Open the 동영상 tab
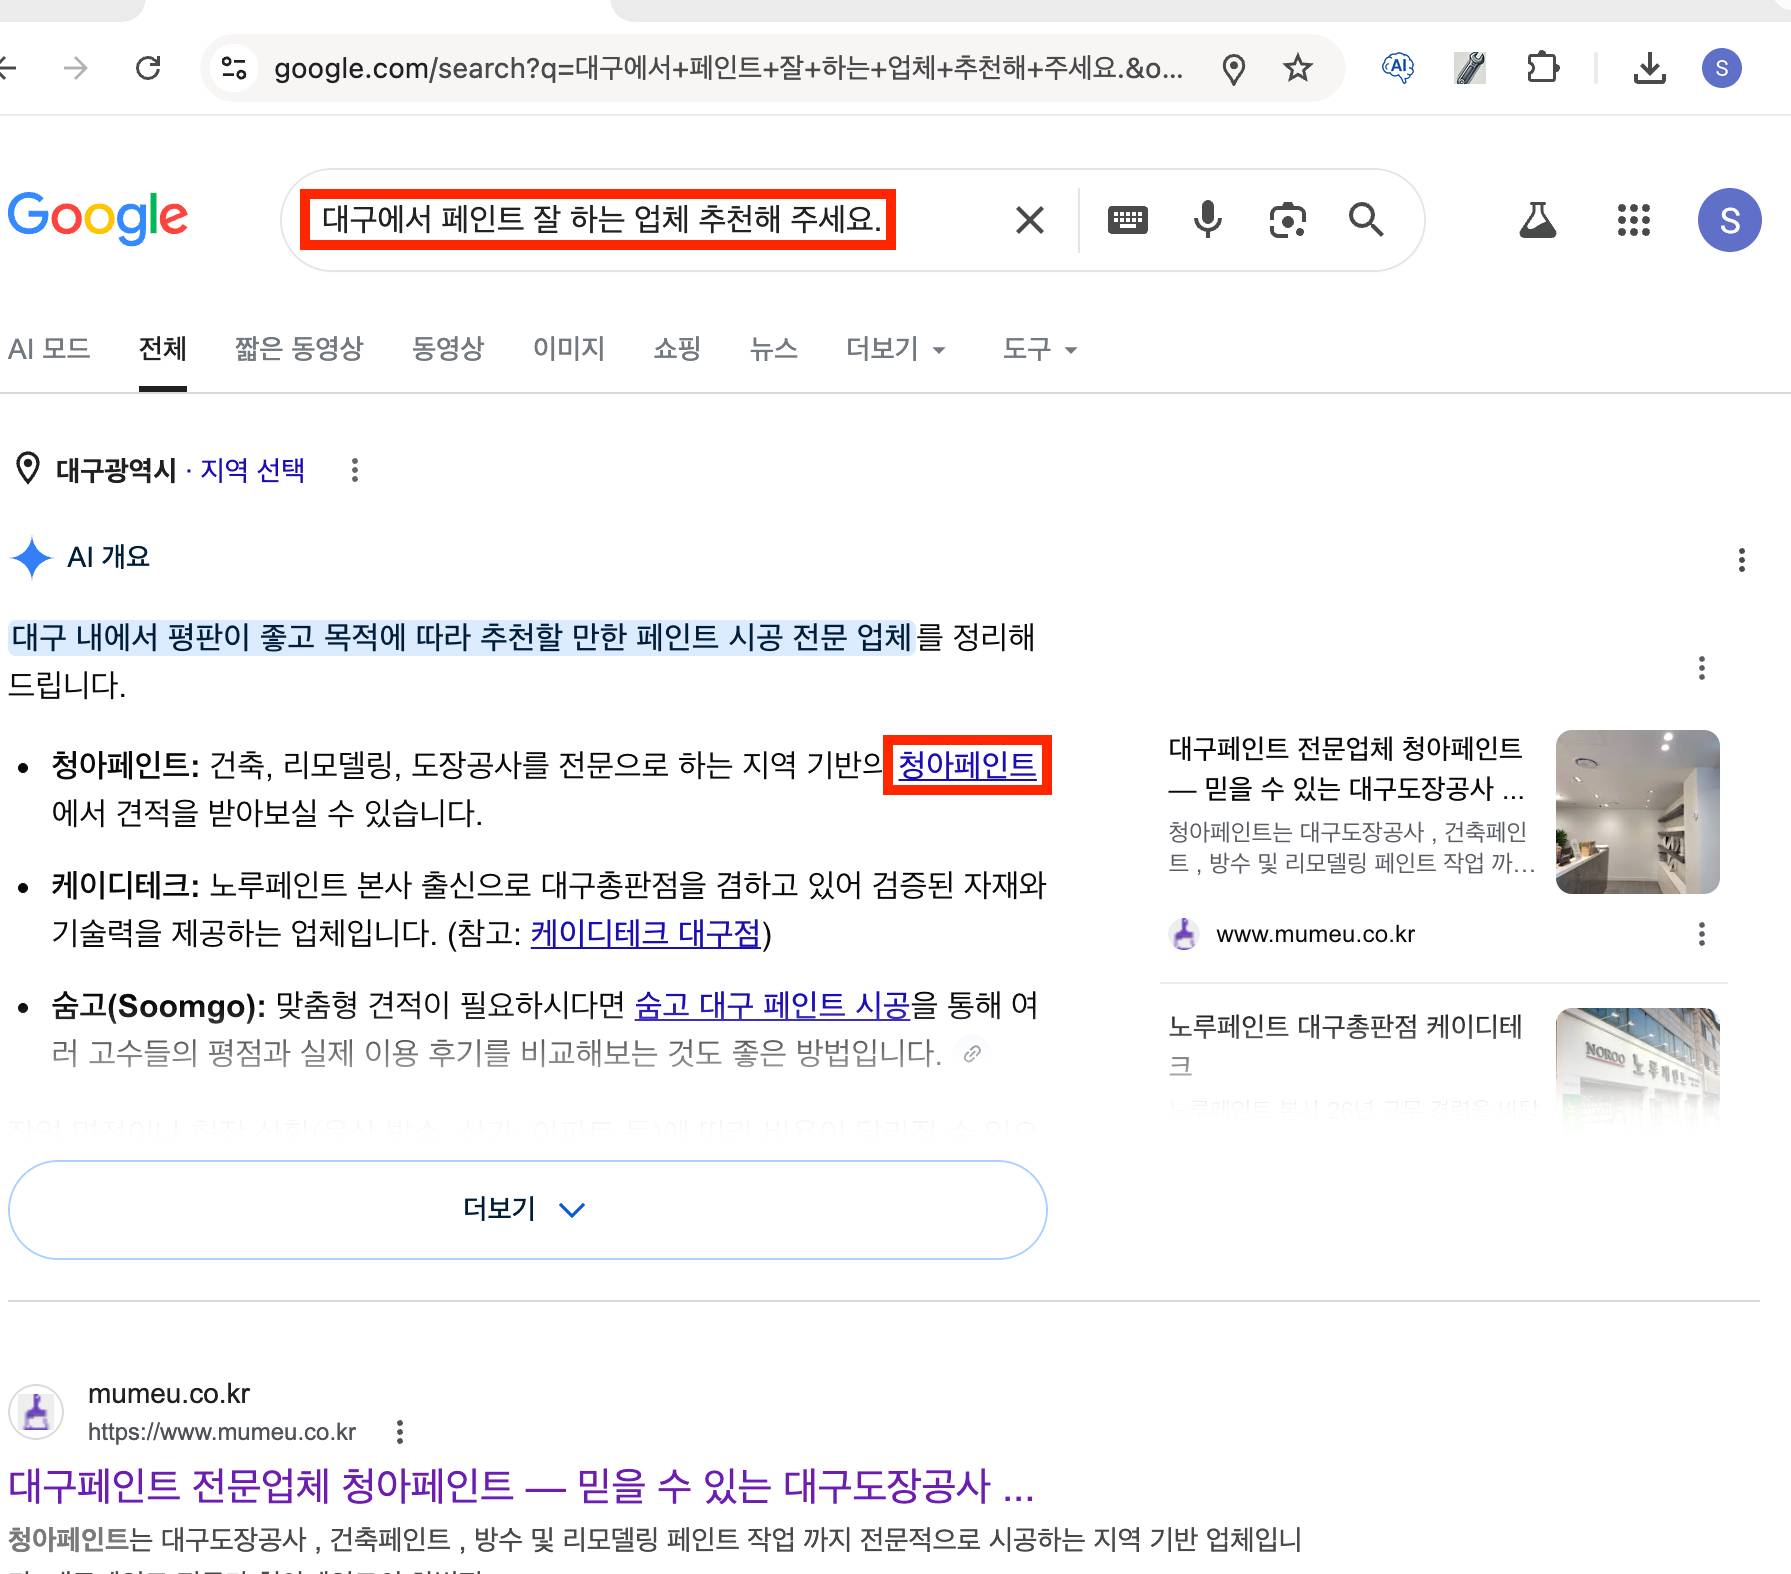Image resolution: width=1791 pixels, height=1574 pixels. click(447, 349)
